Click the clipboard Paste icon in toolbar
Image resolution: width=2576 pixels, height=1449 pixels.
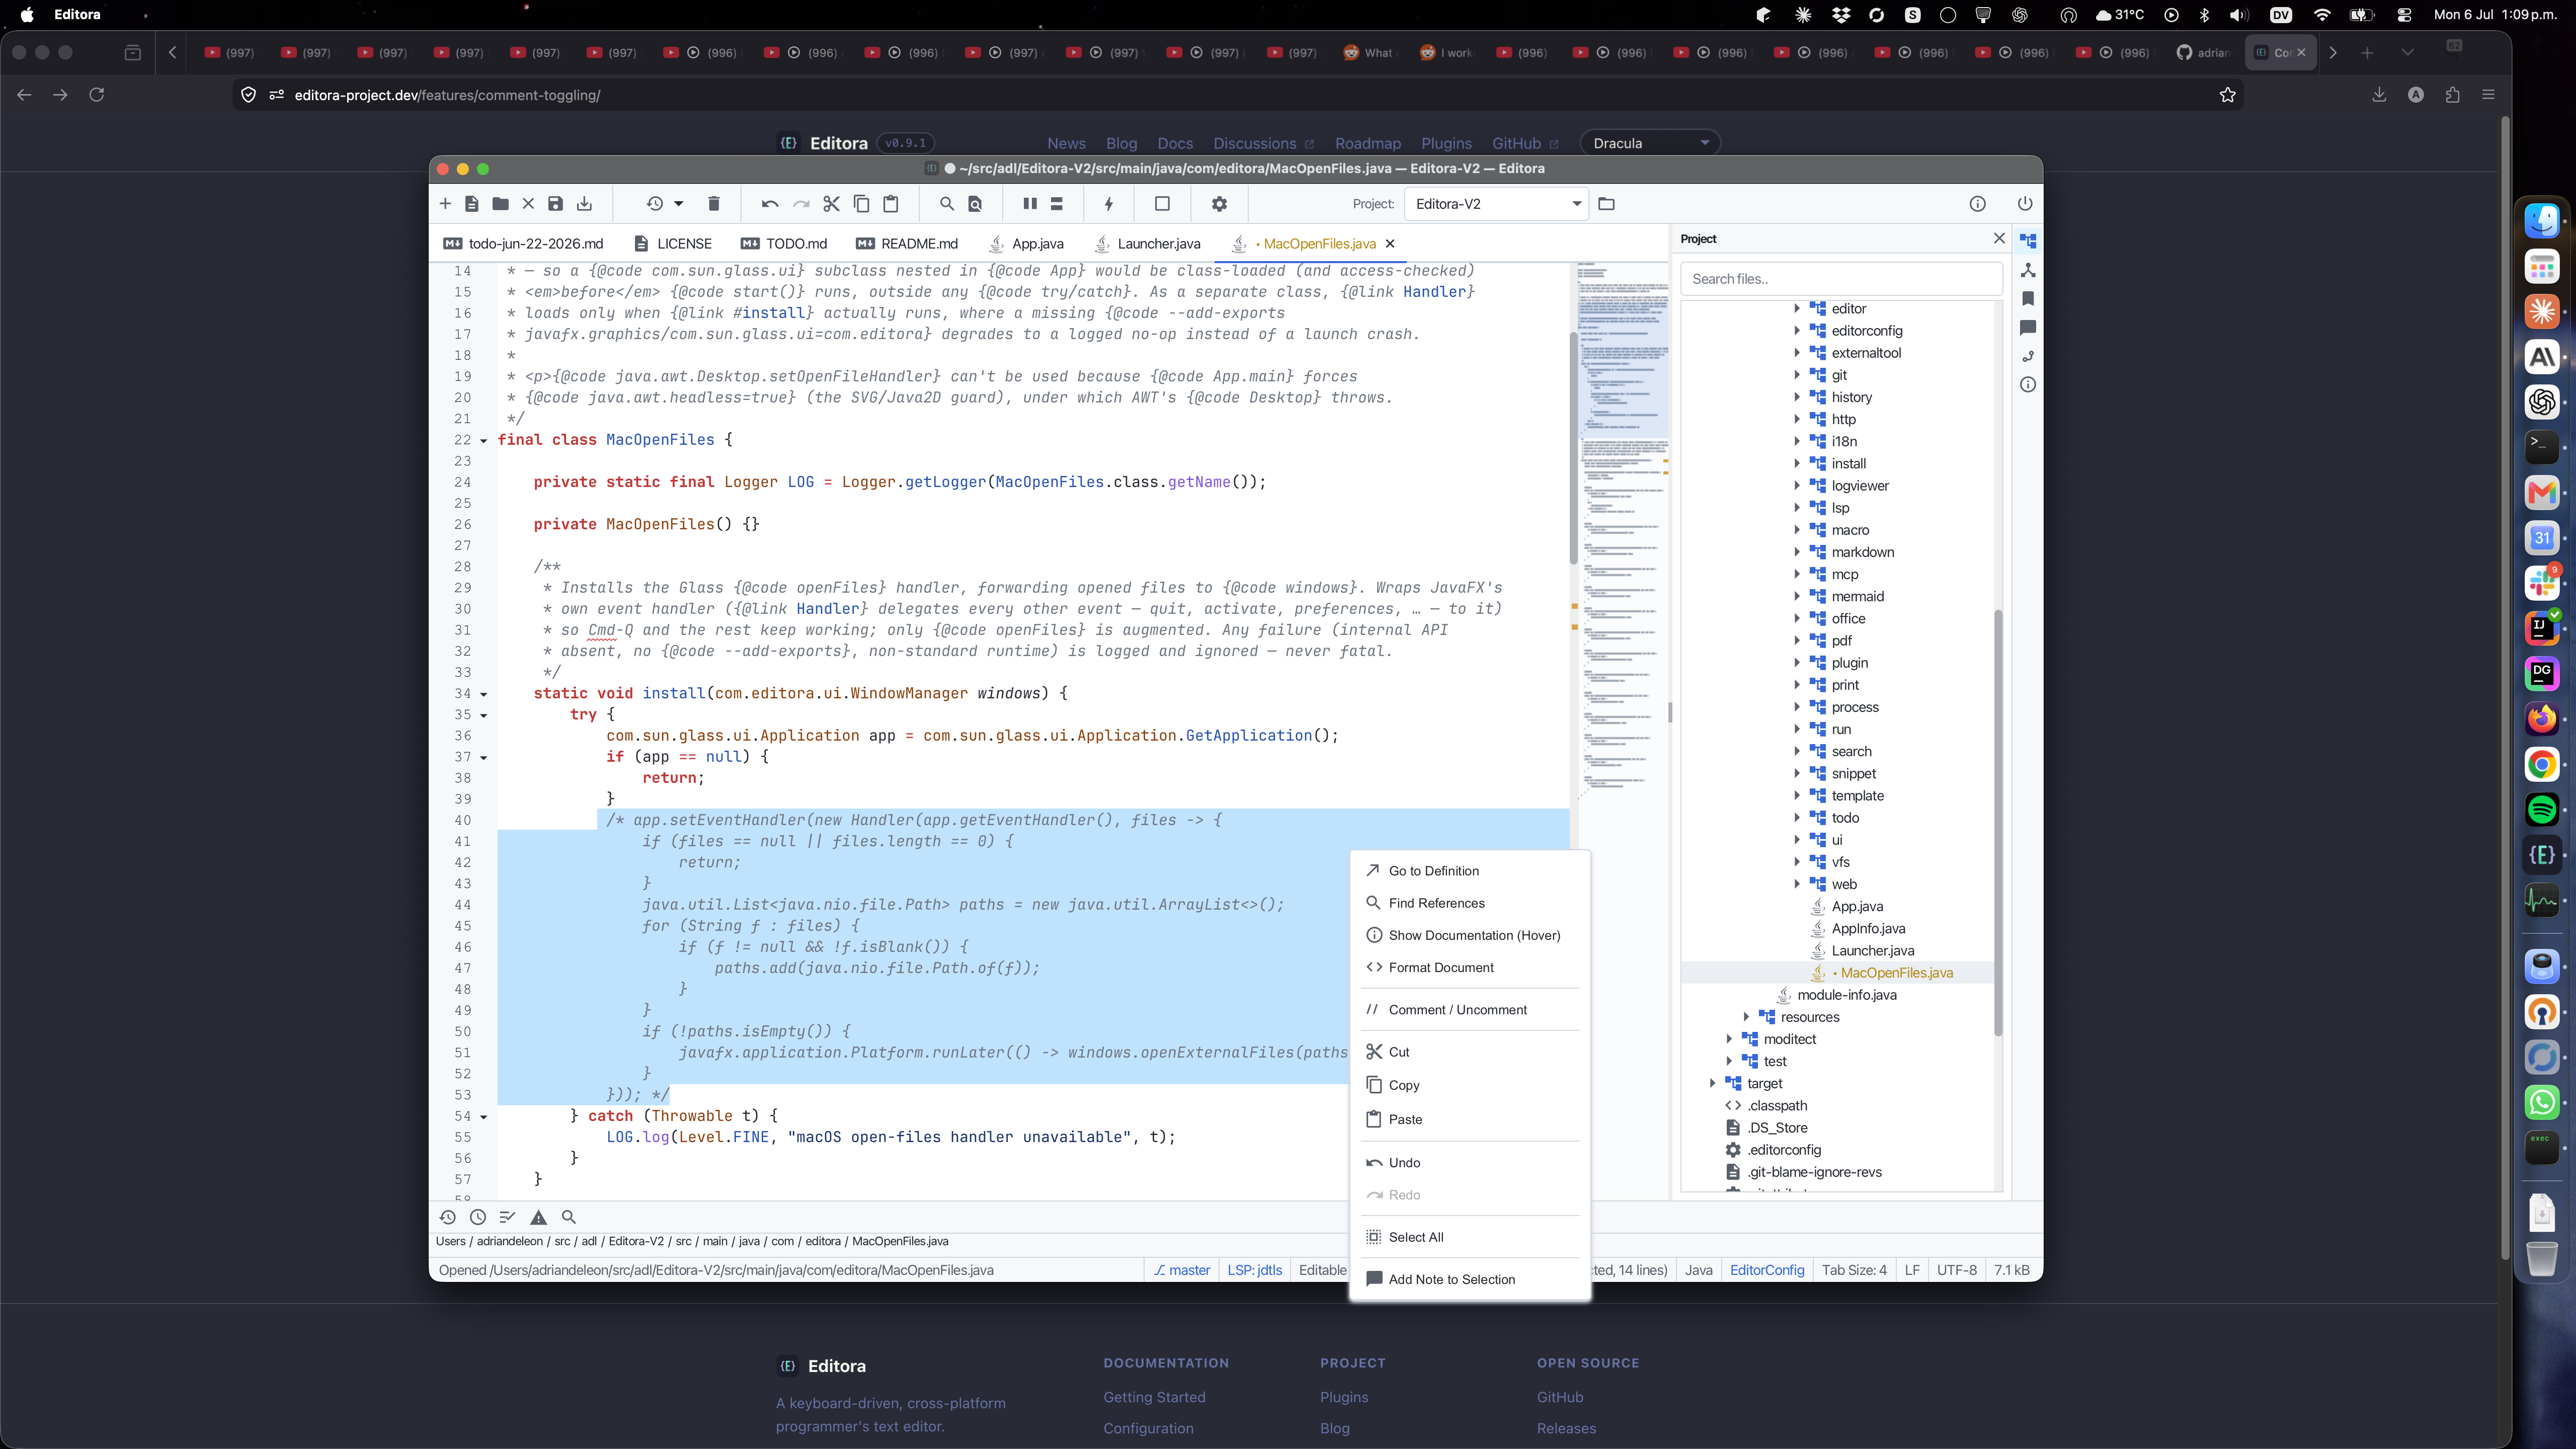(891, 204)
